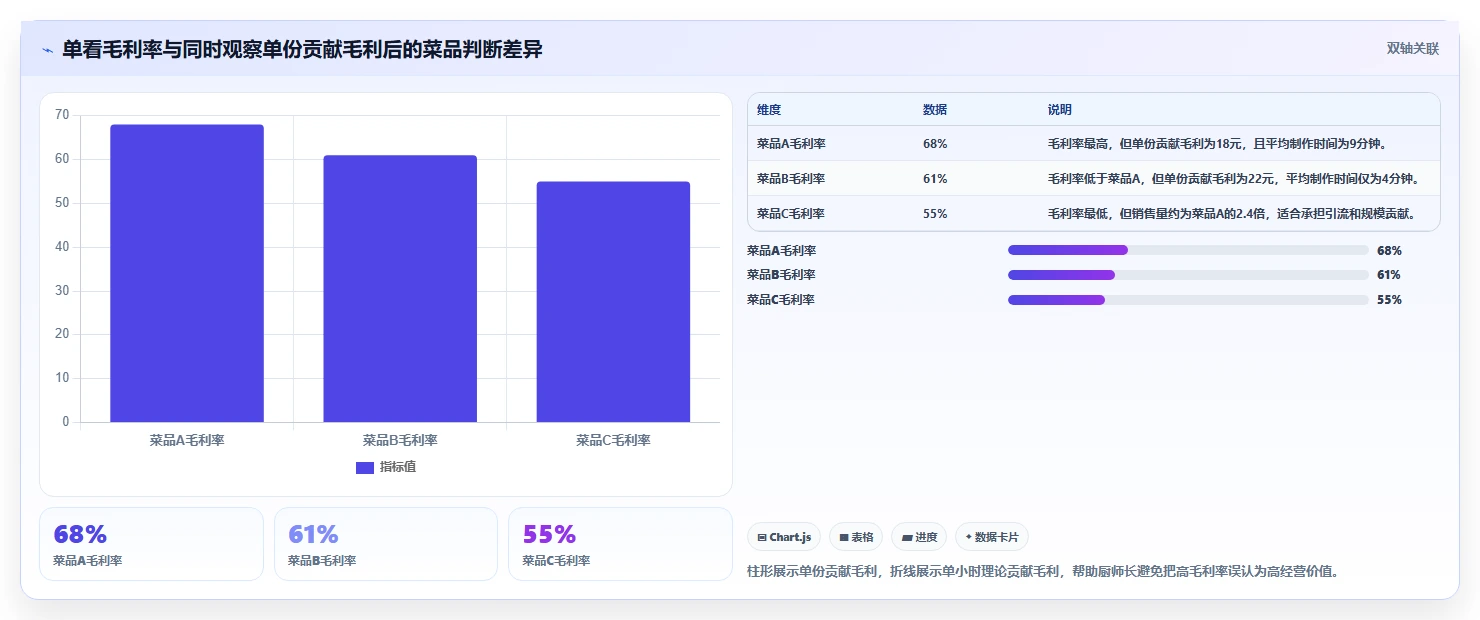The height and width of the screenshot is (620, 1480).
Task: Click the 菜品A毛利率 progress bar
Action: coord(1188,250)
